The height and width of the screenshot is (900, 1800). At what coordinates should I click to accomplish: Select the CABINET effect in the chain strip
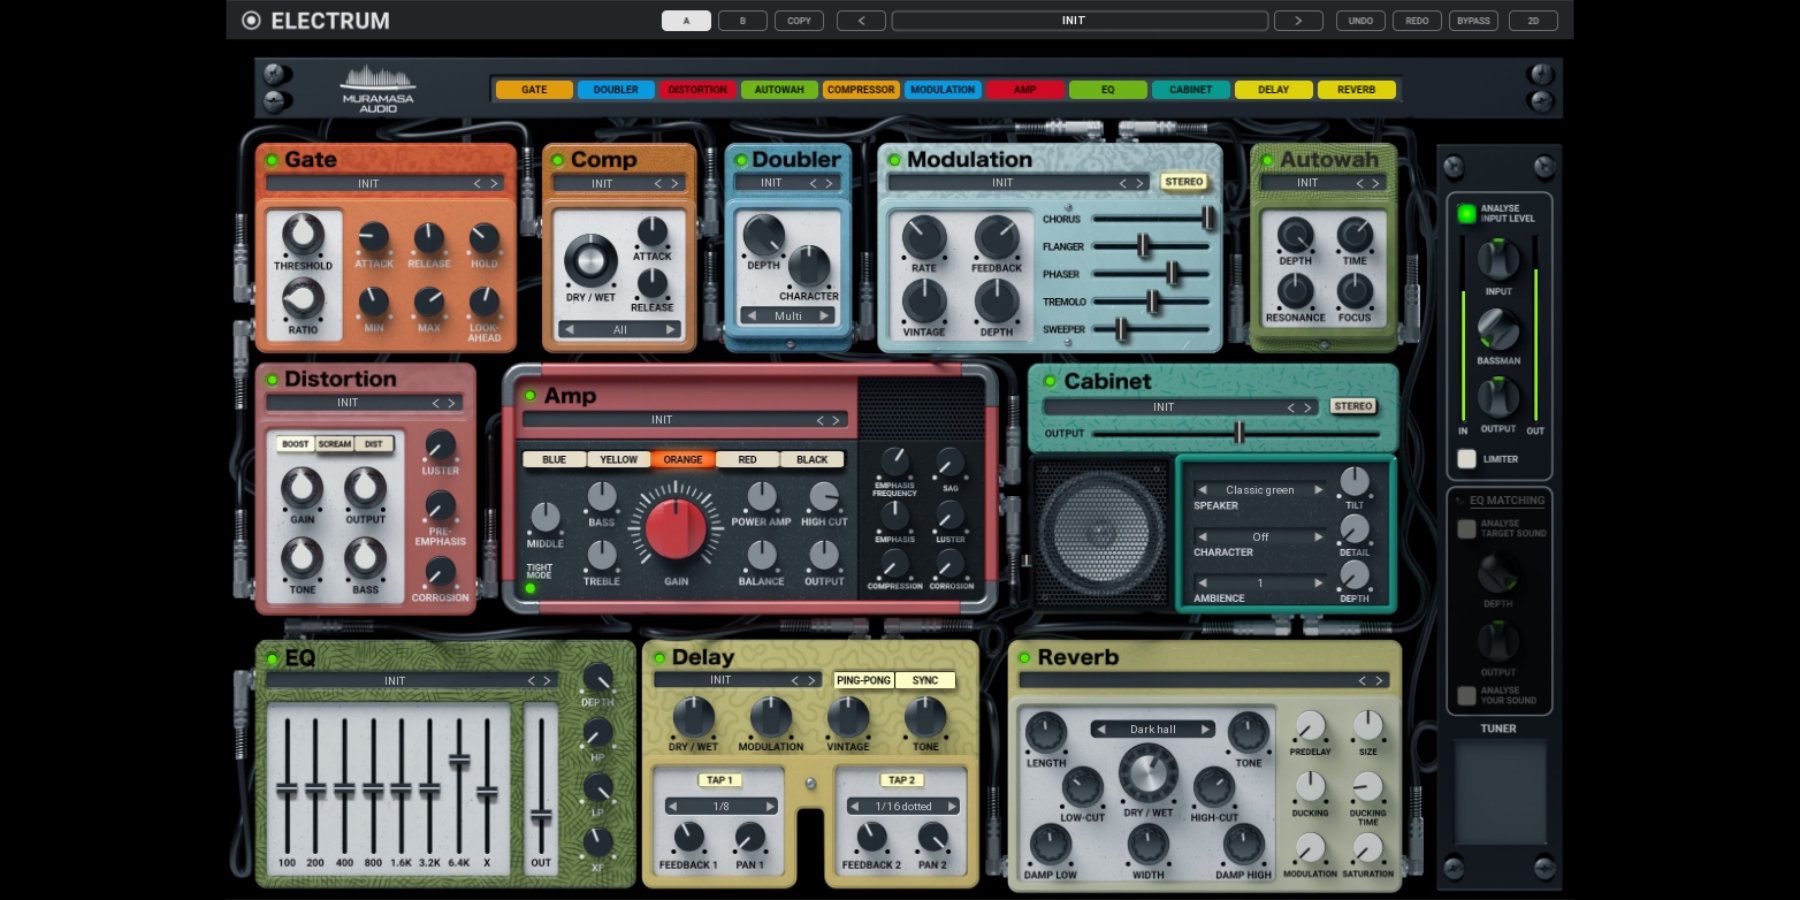(1192, 89)
